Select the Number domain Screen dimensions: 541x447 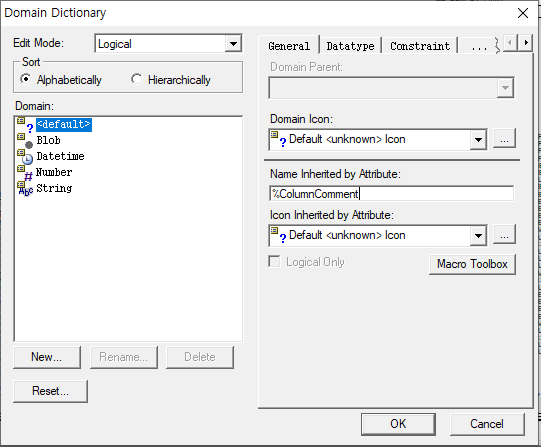(54, 172)
